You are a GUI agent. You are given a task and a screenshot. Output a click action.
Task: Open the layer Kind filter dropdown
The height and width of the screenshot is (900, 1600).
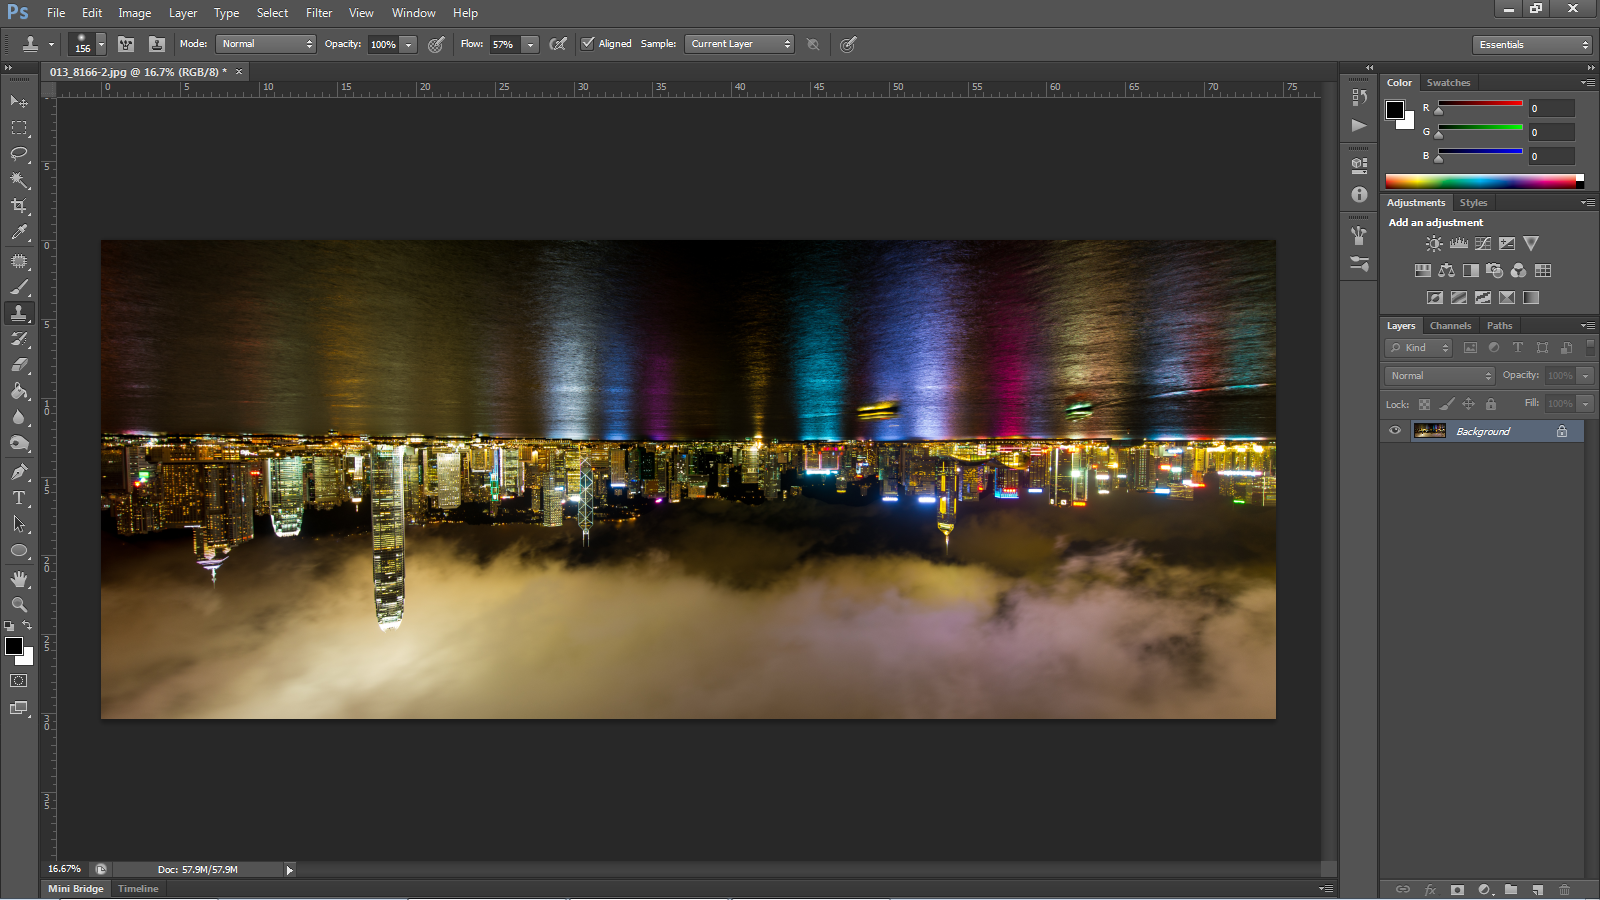[x=1418, y=348]
